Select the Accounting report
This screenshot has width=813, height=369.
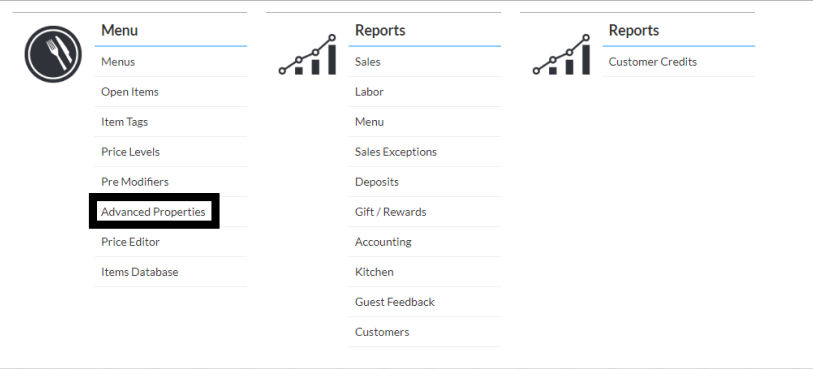click(383, 242)
